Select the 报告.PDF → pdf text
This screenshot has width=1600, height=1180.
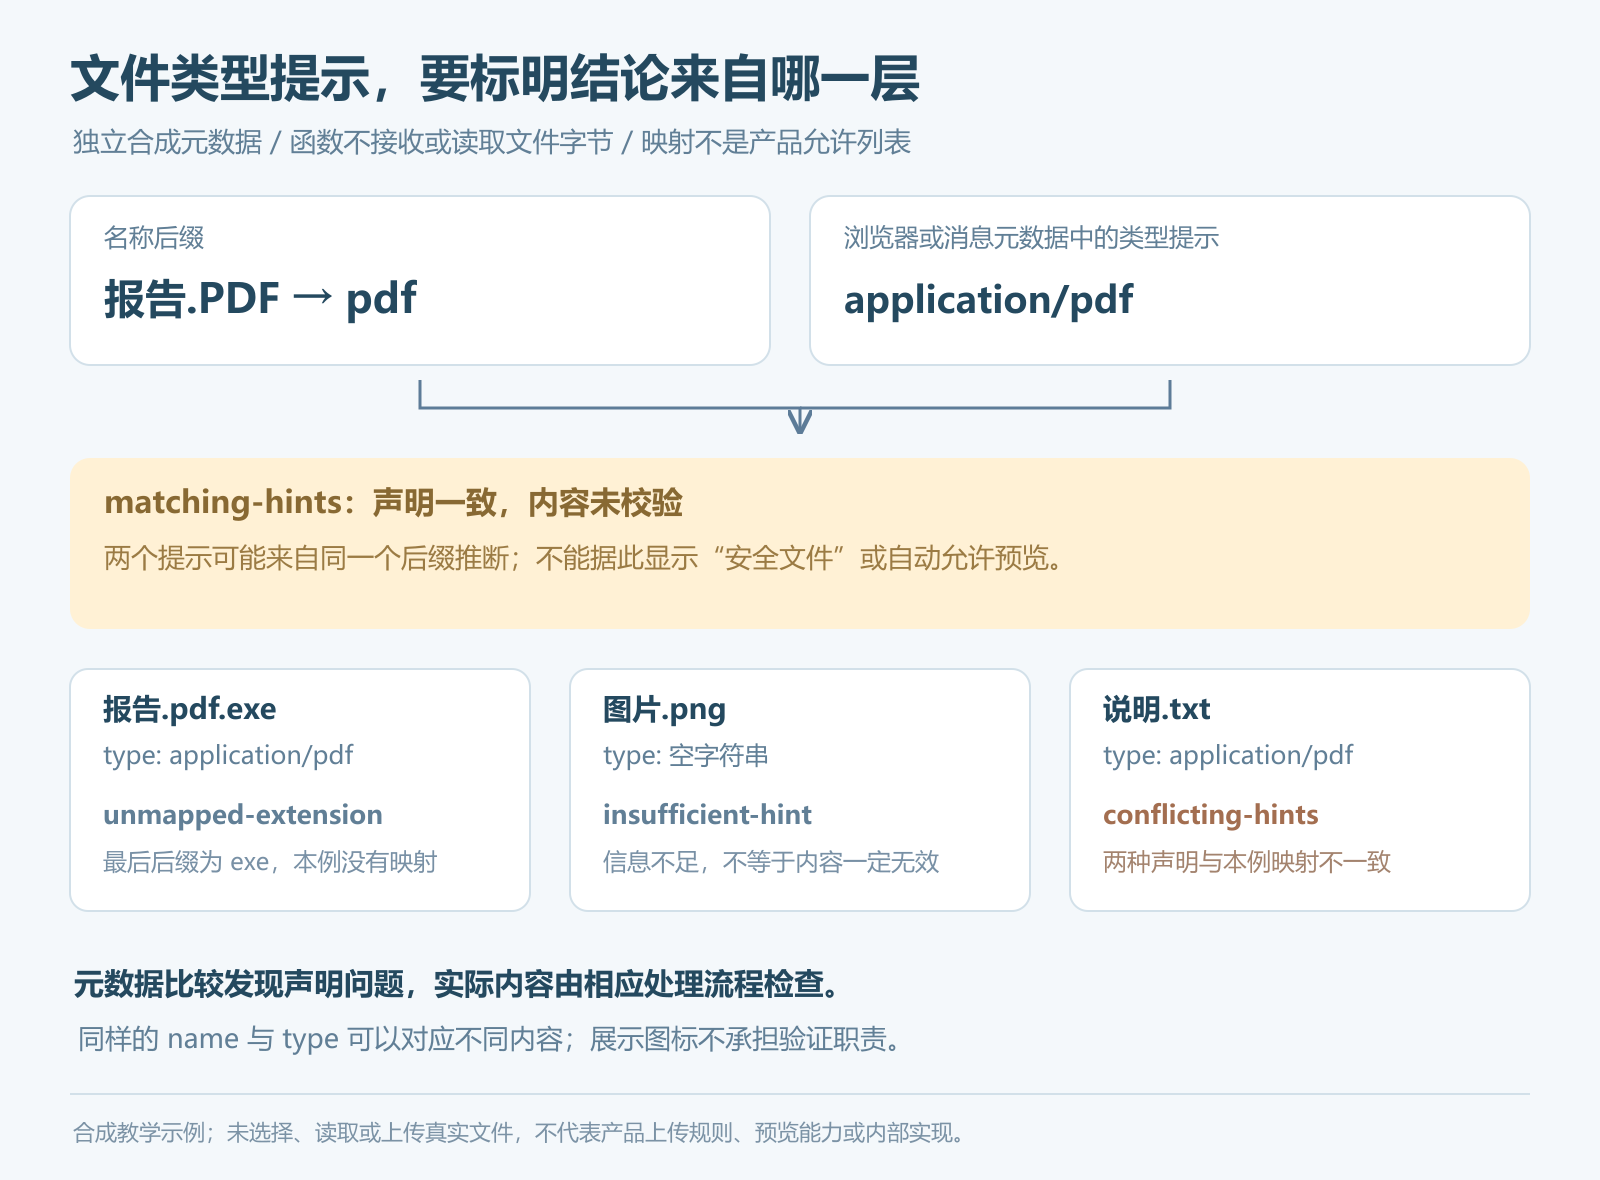tap(260, 299)
